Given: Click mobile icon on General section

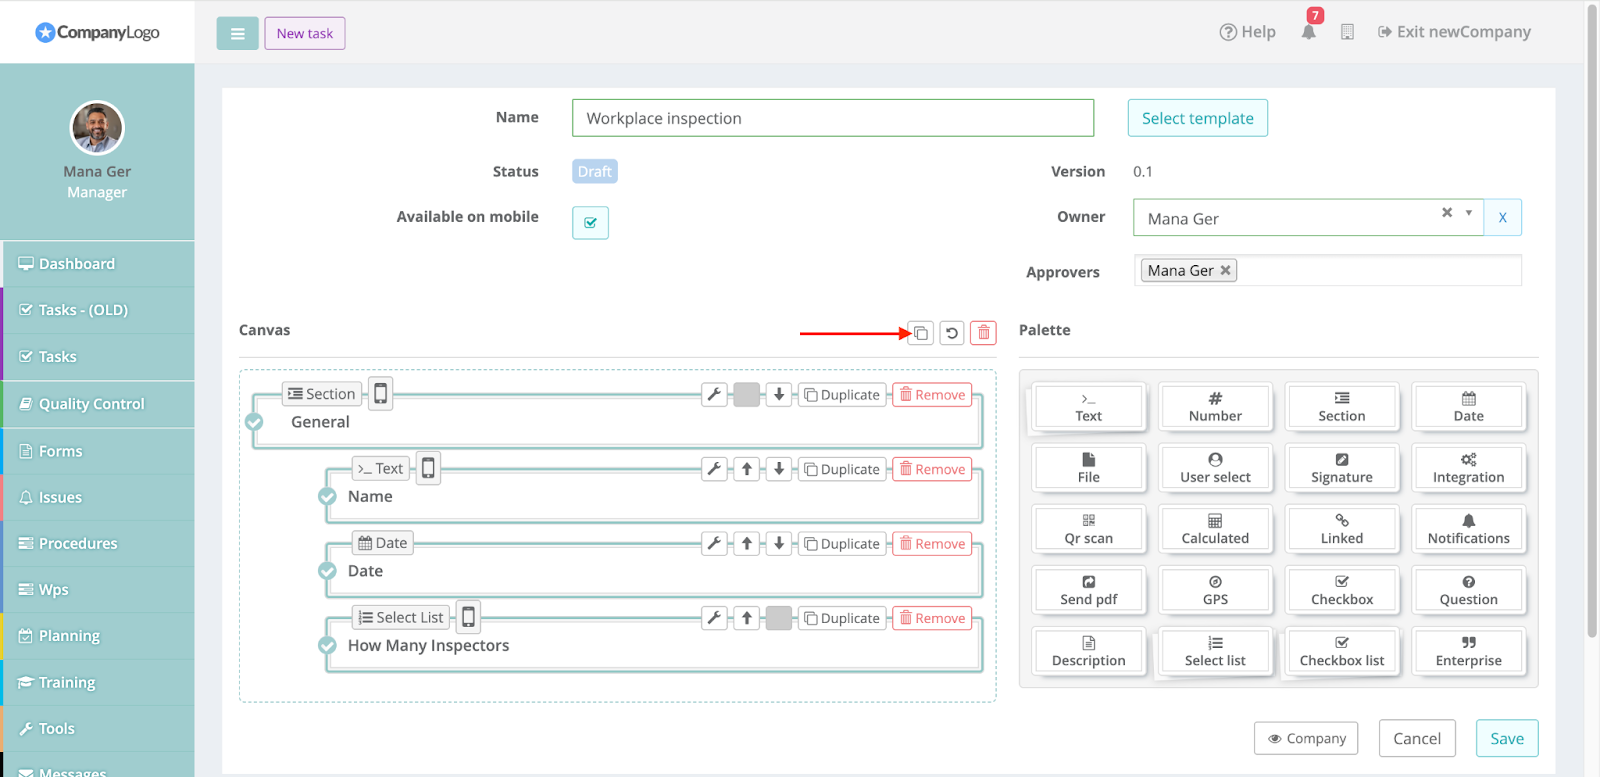Looking at the screenshot, I should 380,393.
